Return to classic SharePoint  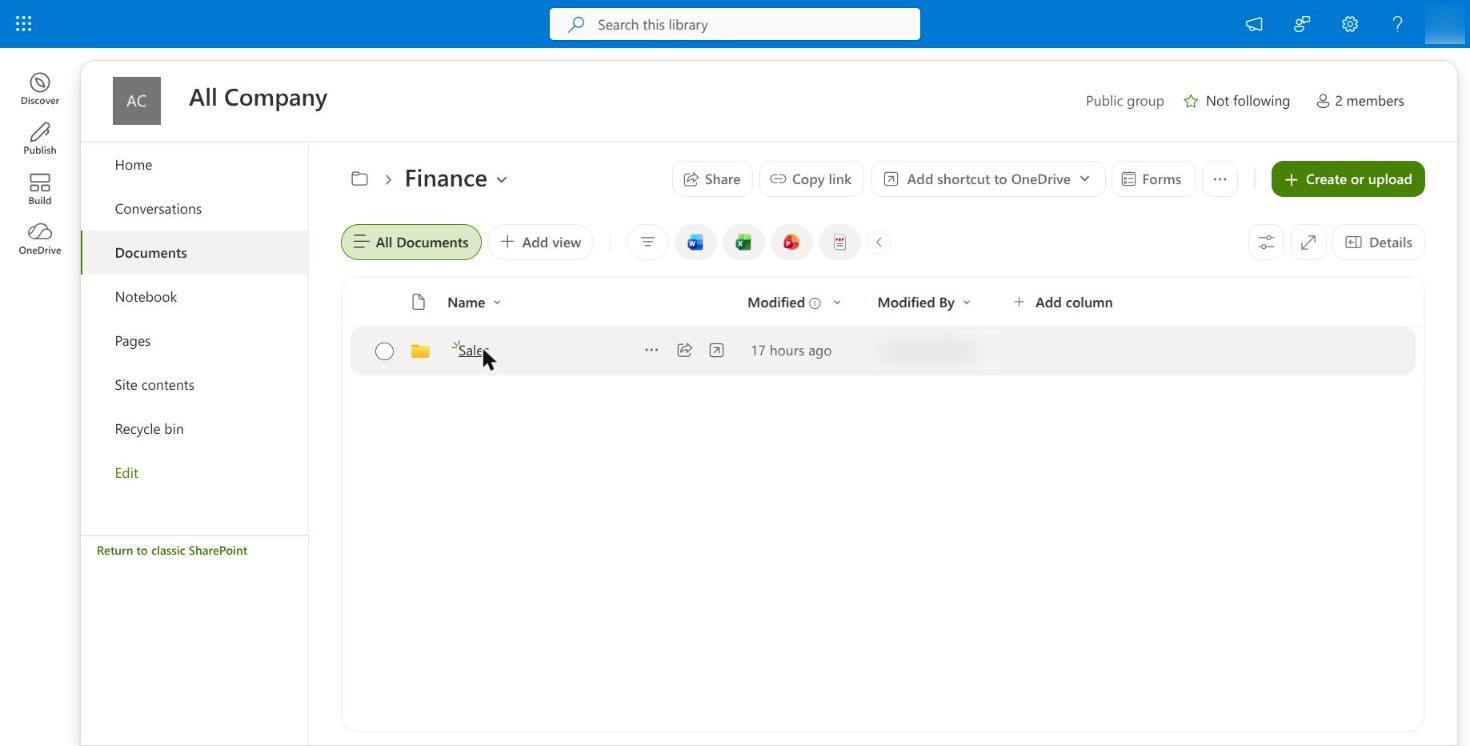(x=172, y=551)
